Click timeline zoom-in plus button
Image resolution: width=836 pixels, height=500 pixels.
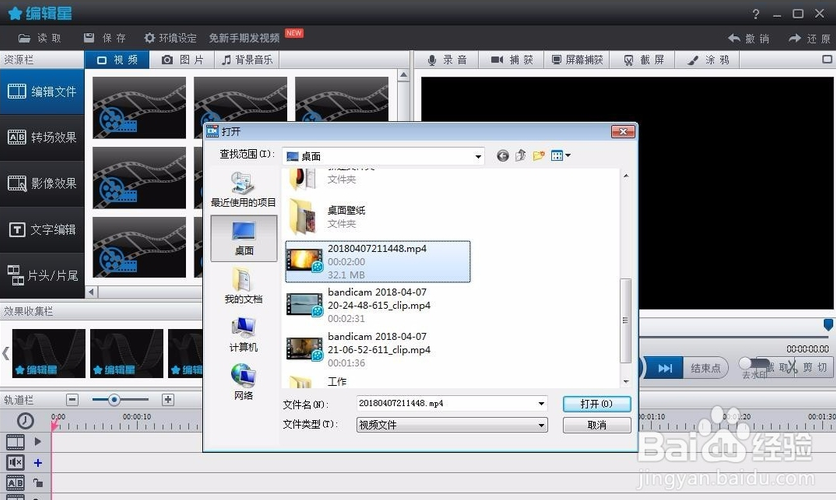168,399
